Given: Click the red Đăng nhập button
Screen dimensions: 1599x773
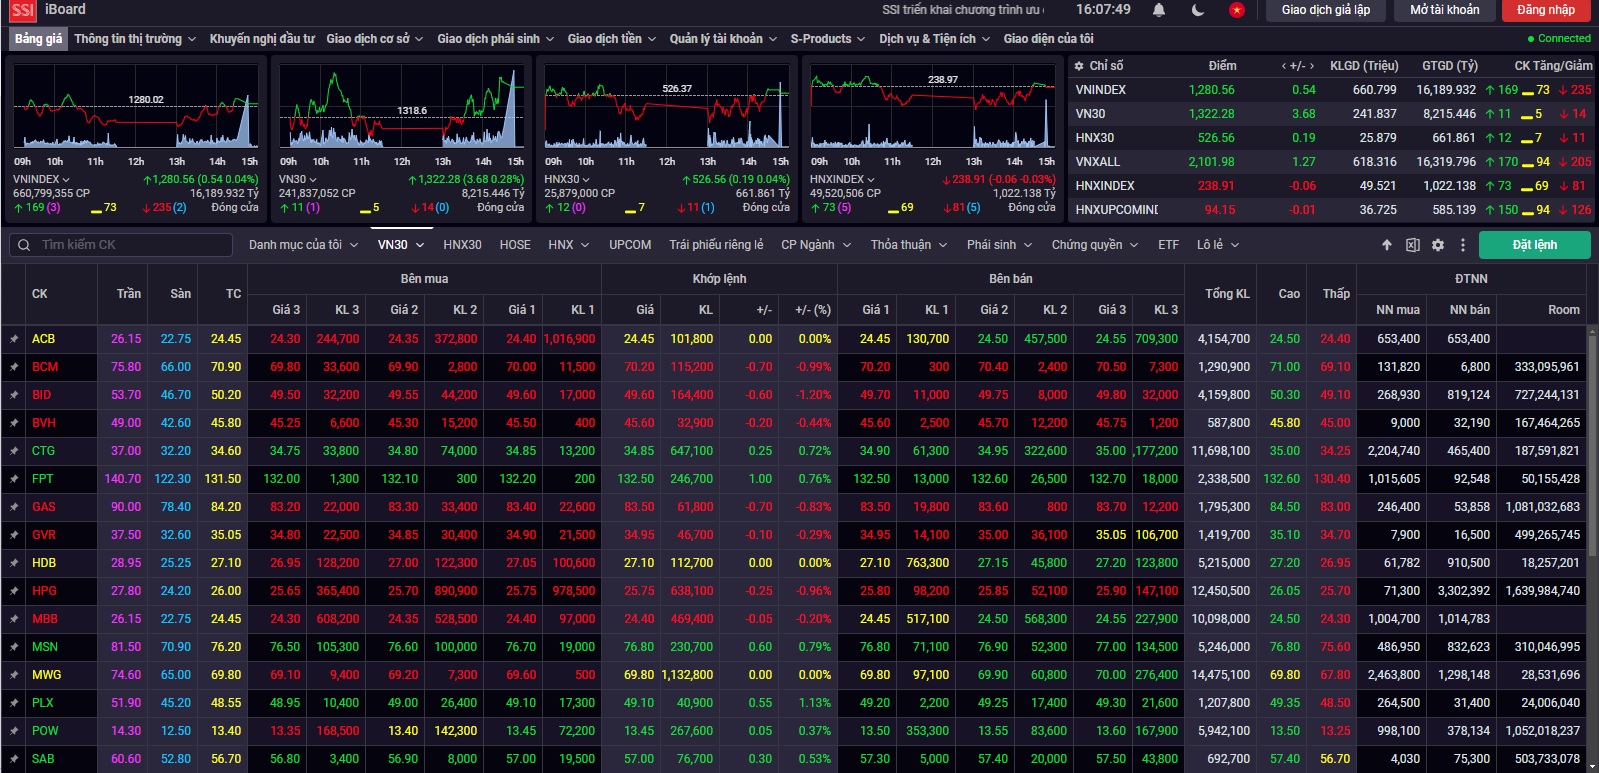Looking at the screenshot, I should pyautogui.click(x=1546, y=10).
